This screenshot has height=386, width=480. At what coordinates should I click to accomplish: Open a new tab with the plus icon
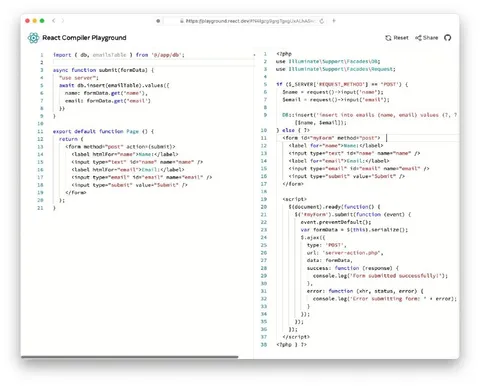pyautogui.click(x=334, y=21)
